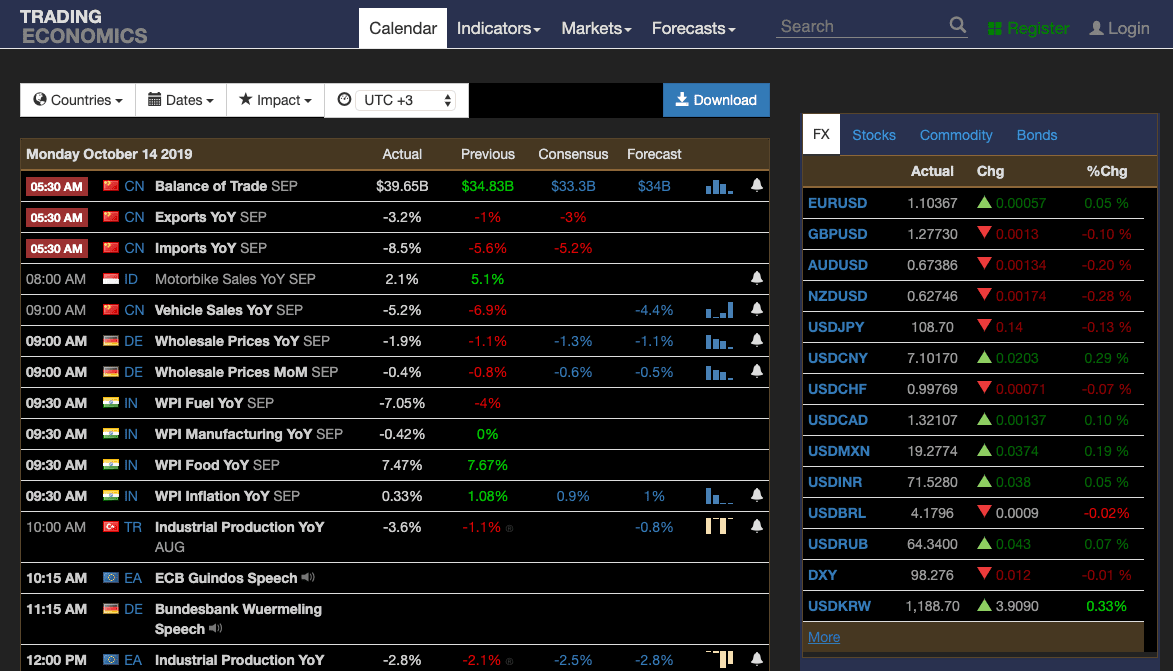Open the USDJPY currency pair
The height and width of the screenshot is (671, 1173).
point(836,327)
